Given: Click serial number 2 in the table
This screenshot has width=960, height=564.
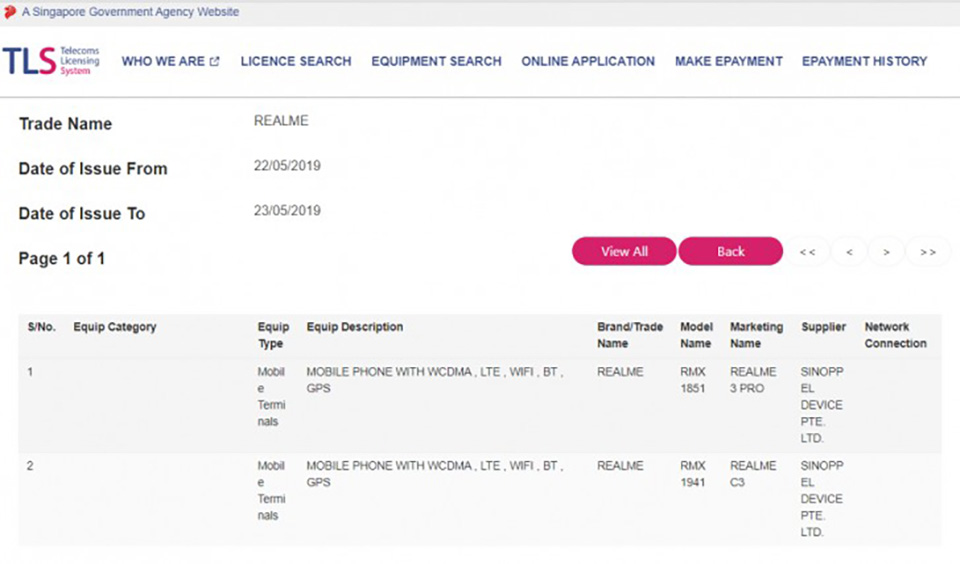Looking at the screenshot, I should pos(30,466).
